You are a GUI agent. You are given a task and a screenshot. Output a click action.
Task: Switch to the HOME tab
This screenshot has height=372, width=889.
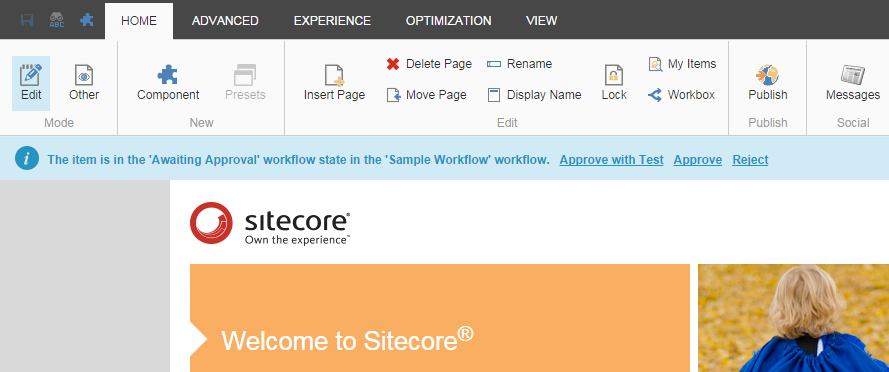139,21
